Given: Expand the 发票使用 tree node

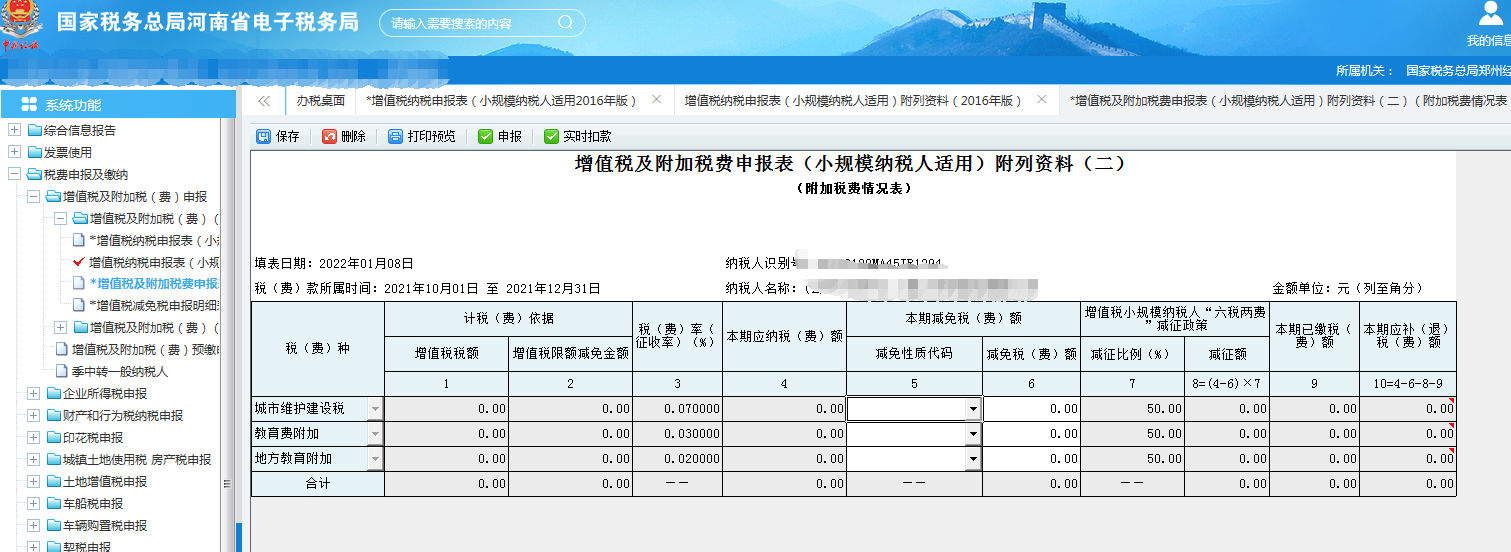Looking at the screenshot, I should (x=14, y=152).
